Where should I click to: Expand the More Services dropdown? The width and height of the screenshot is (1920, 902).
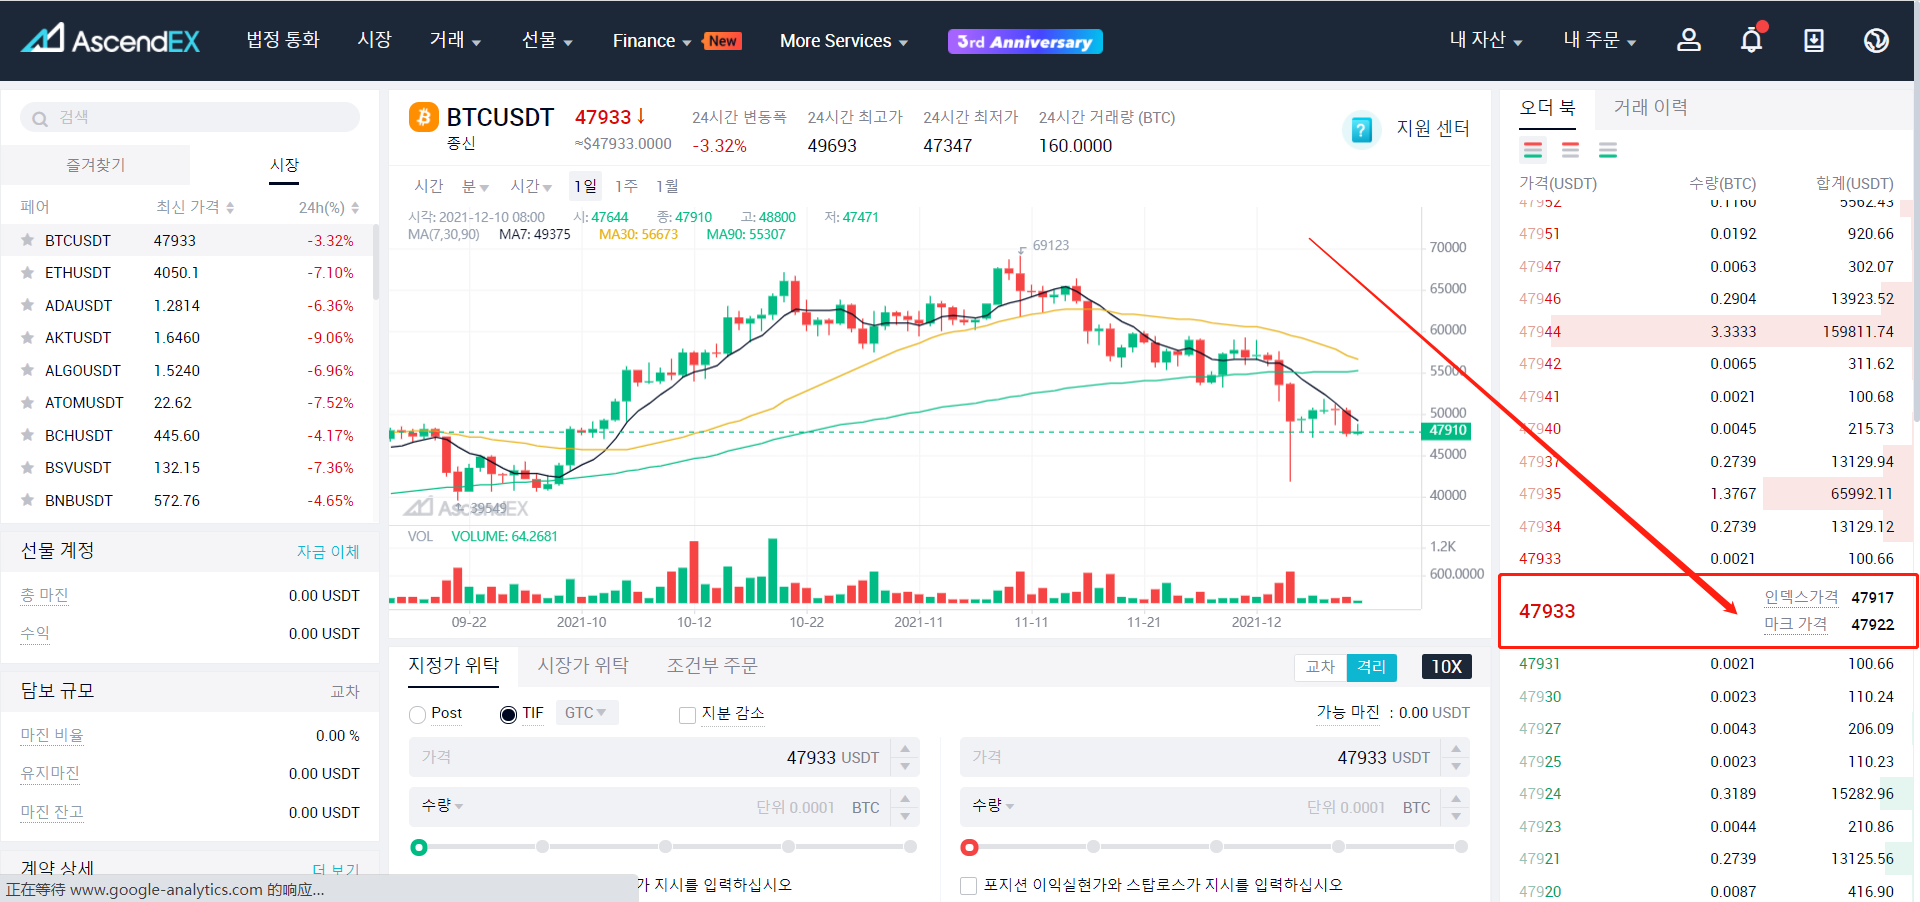pyautogui.click(x=844, y=41)
